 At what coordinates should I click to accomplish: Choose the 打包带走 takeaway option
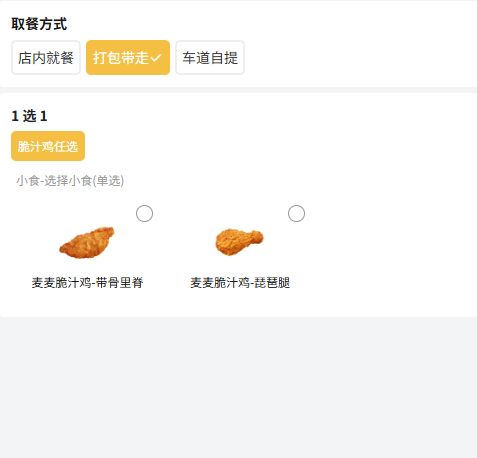pyautogui.click(x=128, y=58)
